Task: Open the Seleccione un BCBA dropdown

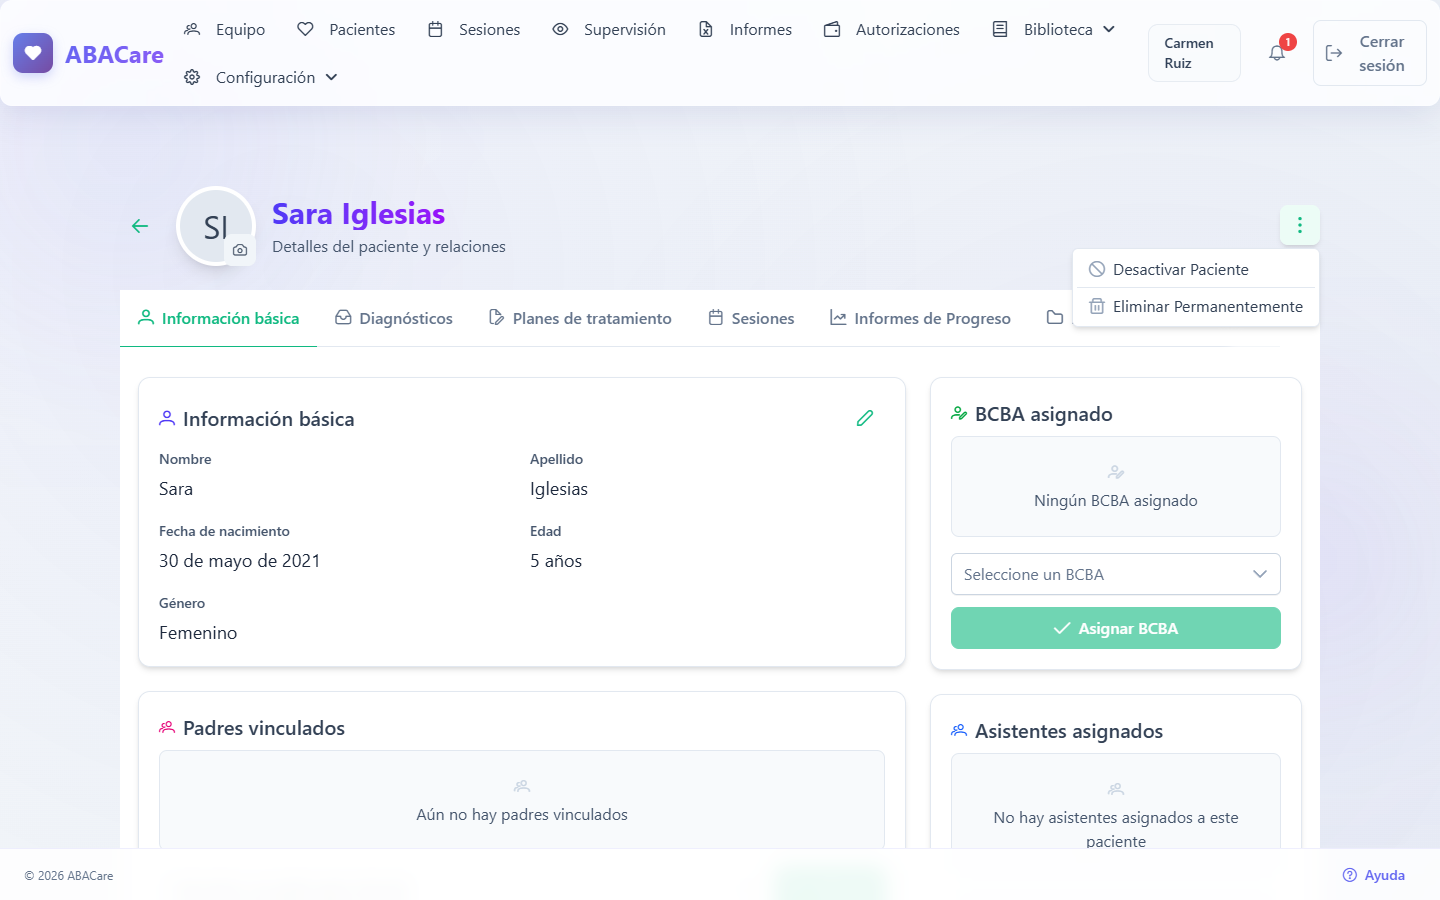Action: (x=1116, y=574)
